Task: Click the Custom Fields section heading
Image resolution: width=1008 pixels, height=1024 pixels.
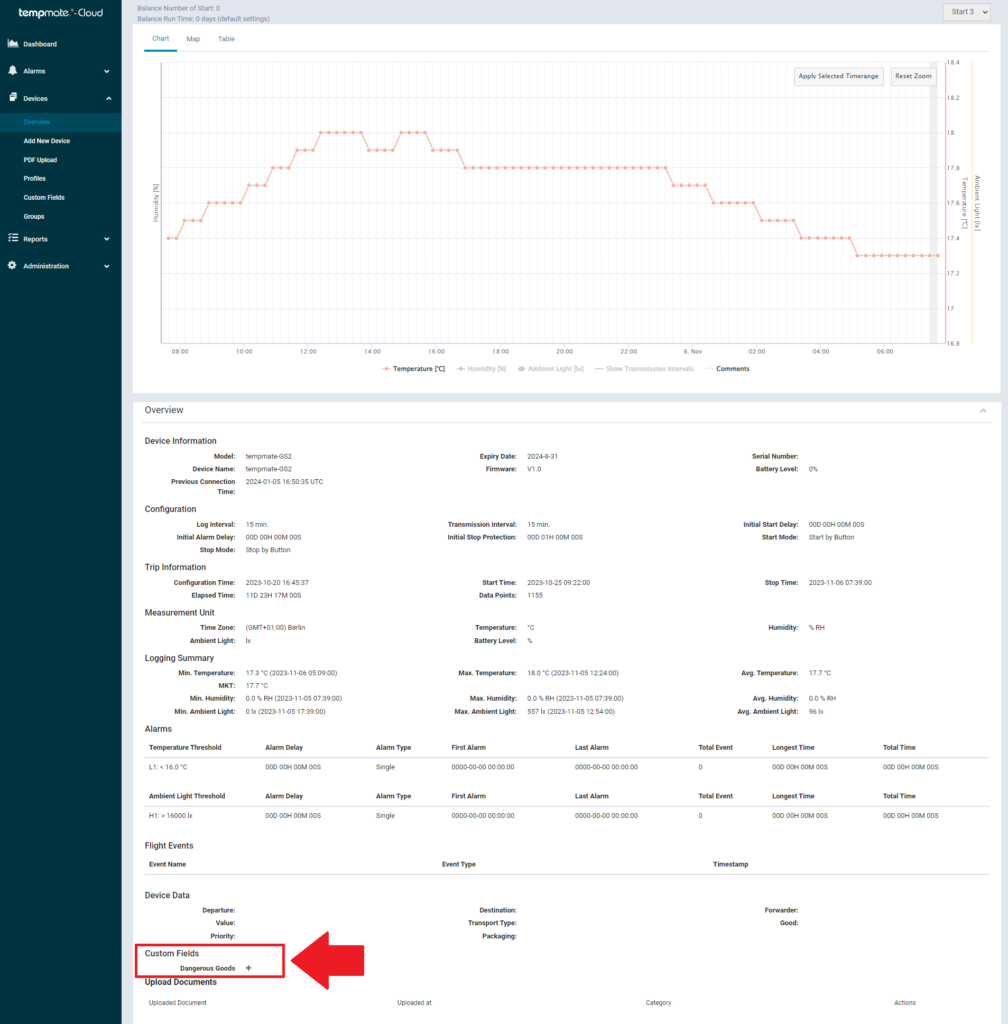Action: click(172, 953)
